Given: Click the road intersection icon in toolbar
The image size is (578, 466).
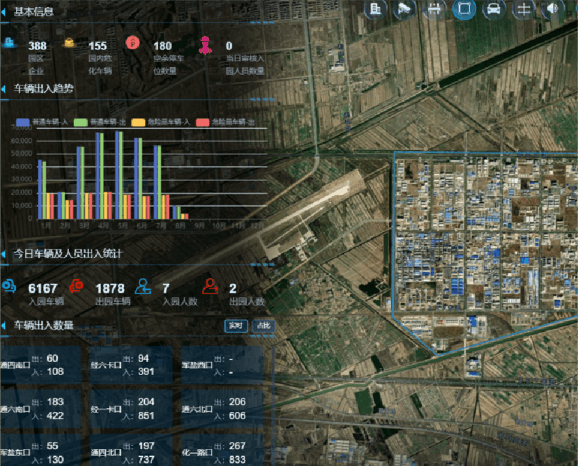Looking at the screenshot, I should (x=524, y=8).
